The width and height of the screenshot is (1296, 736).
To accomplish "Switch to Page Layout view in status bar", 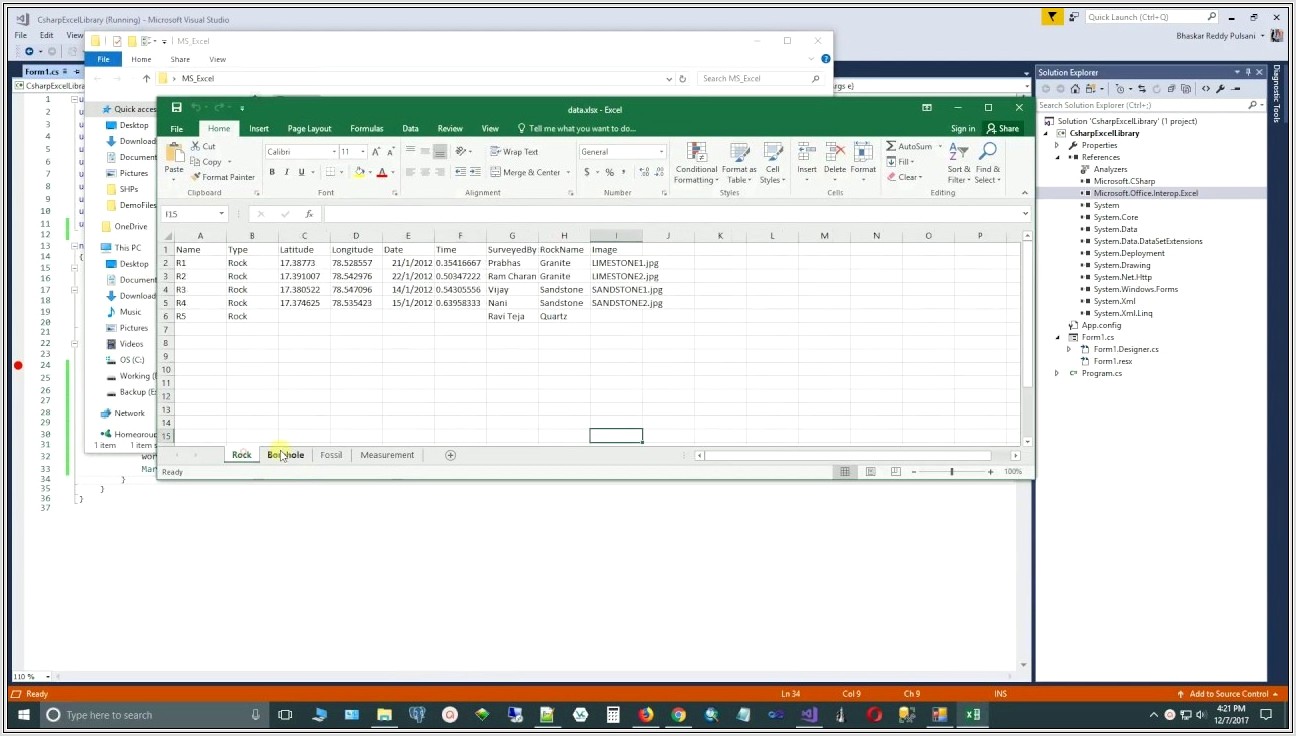I will (x=870, y=471).
